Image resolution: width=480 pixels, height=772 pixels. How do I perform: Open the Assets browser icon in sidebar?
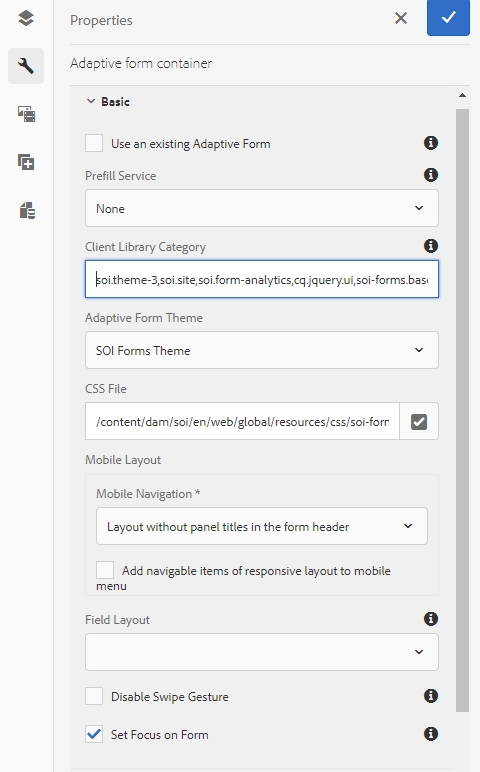click(x=26, y=114)
